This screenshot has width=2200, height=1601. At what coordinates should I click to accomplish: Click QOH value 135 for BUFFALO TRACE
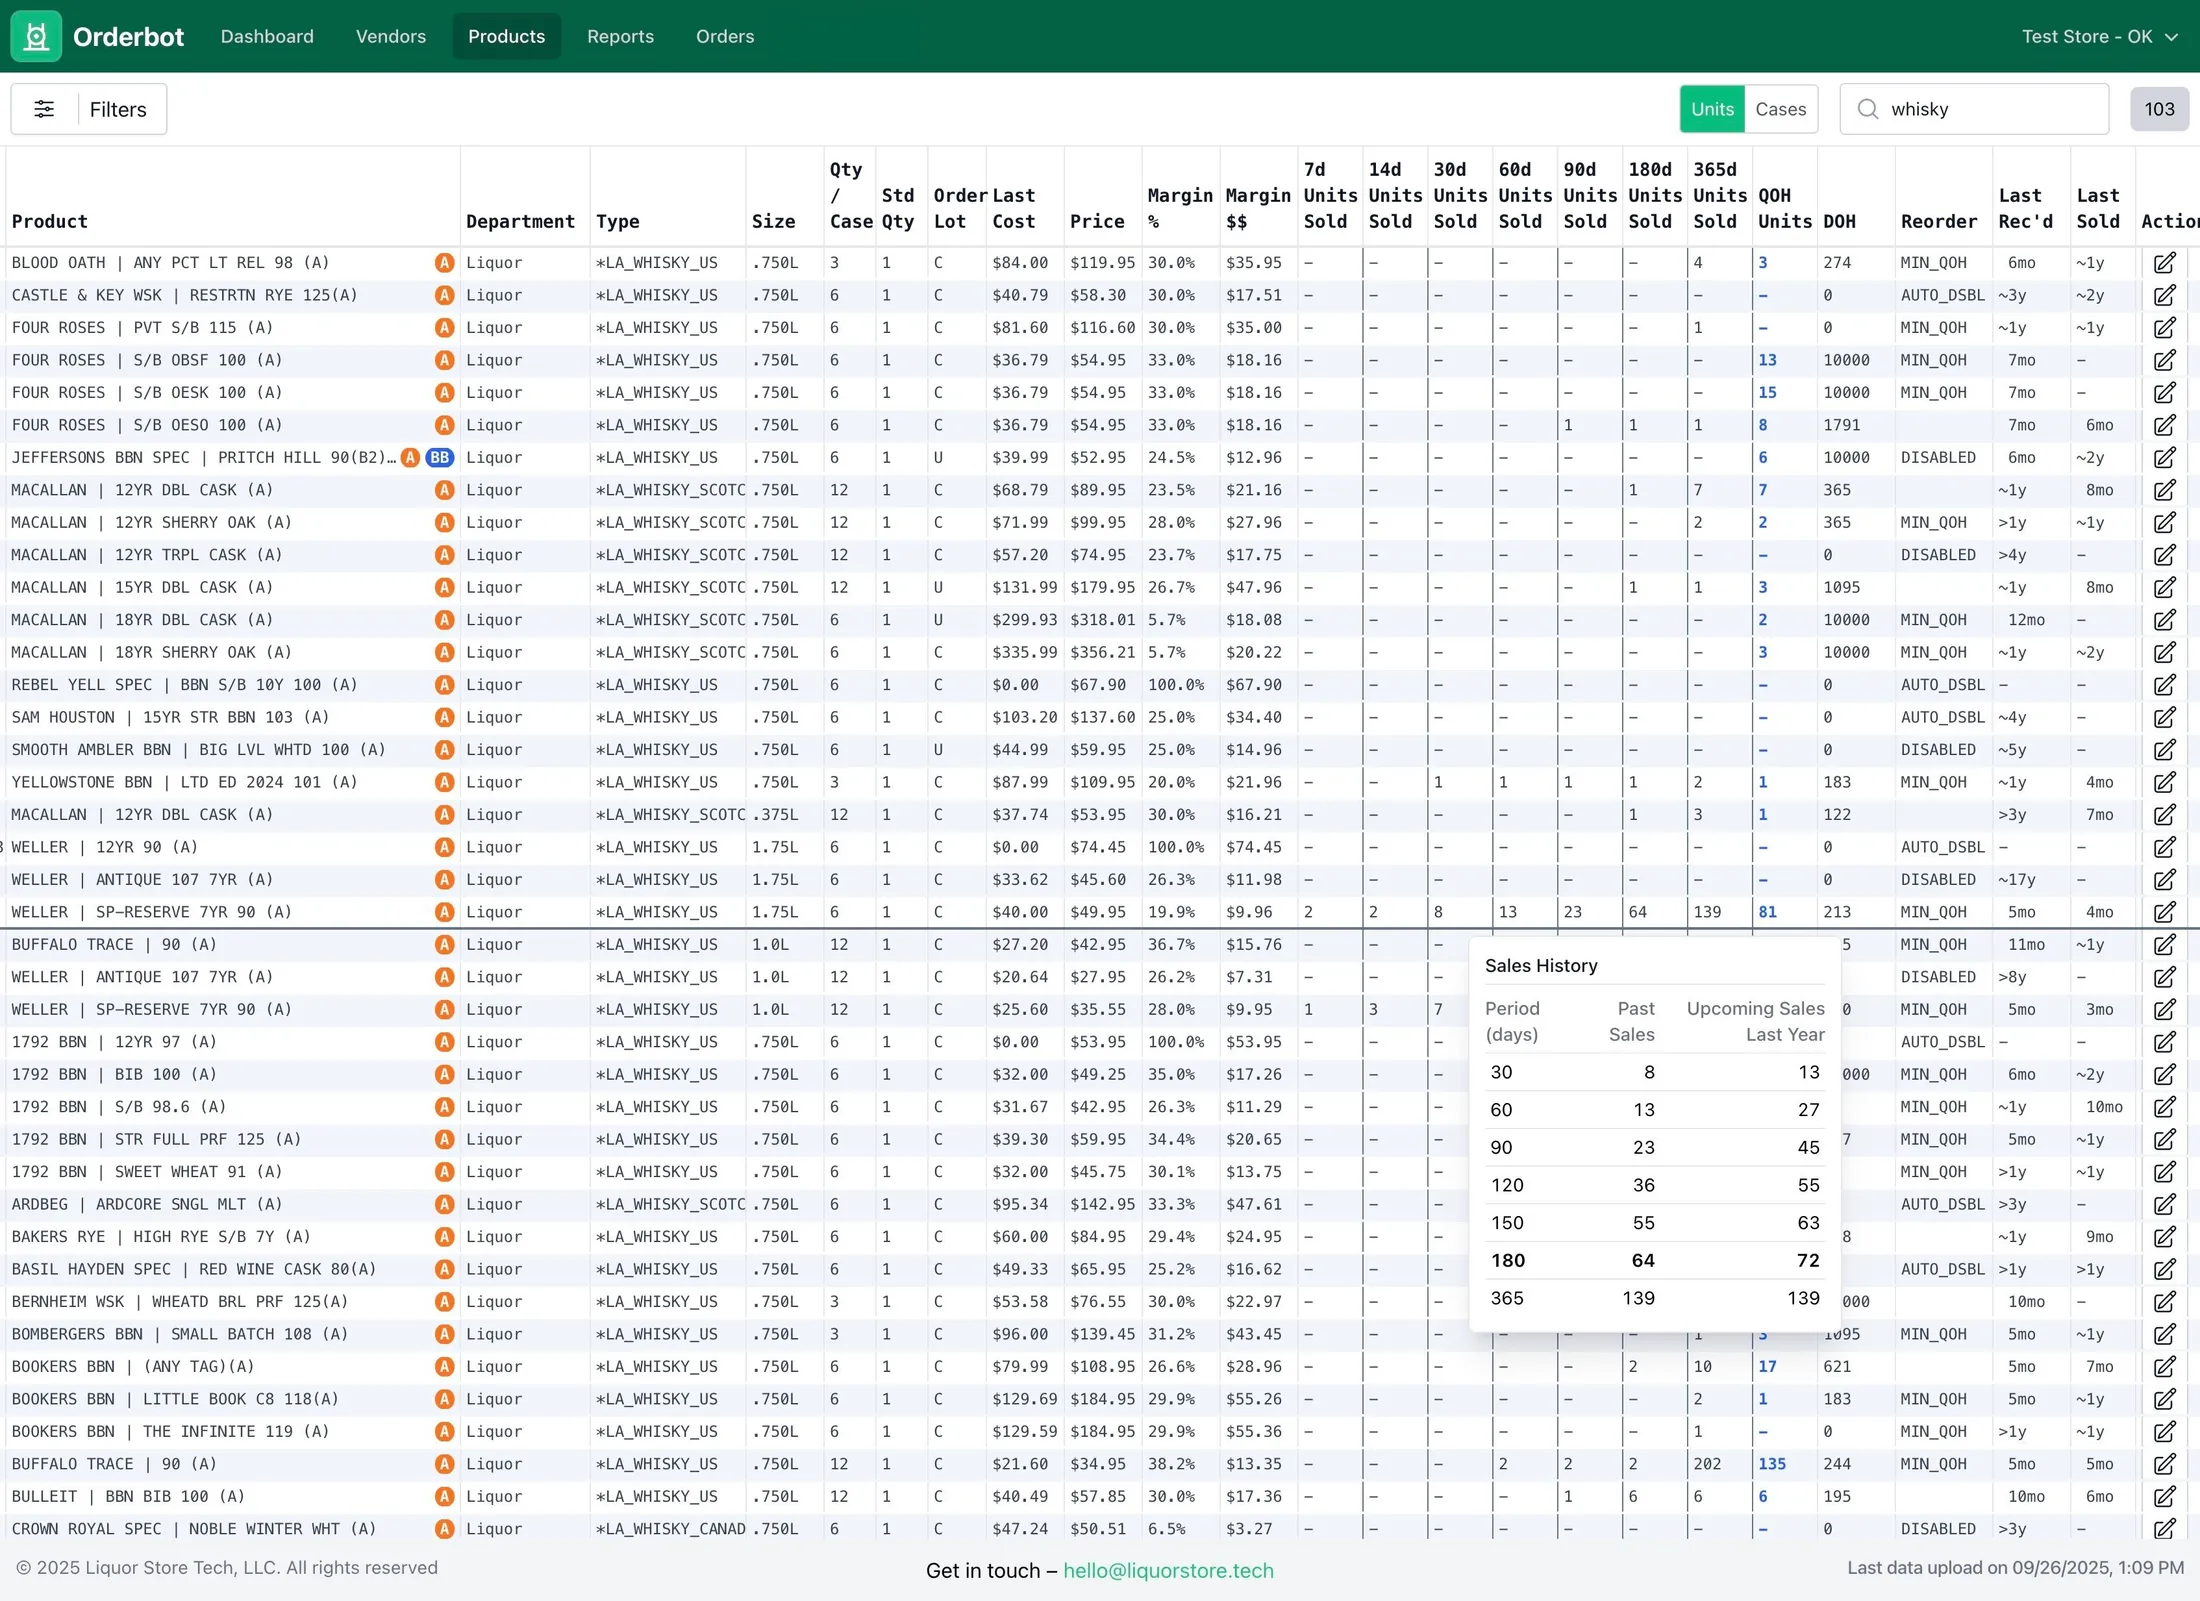pyautogui.click(x=1772, y=1464)
